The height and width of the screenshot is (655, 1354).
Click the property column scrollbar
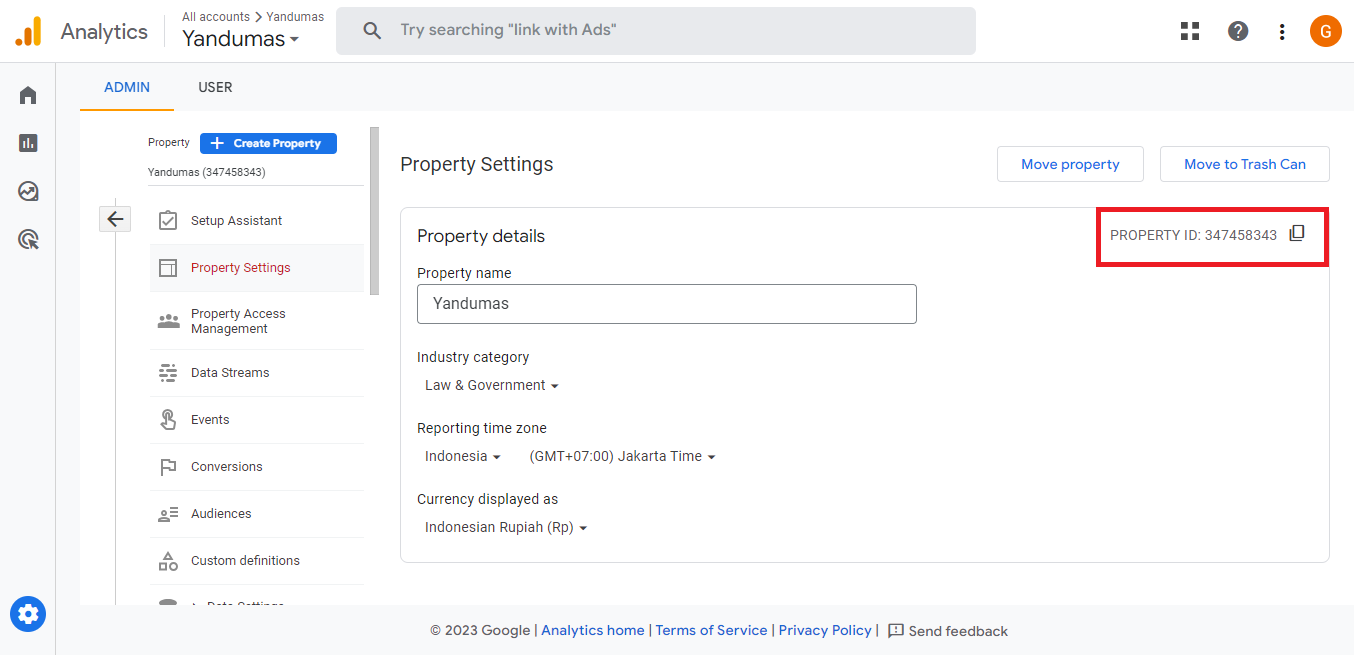click(375, 211)
